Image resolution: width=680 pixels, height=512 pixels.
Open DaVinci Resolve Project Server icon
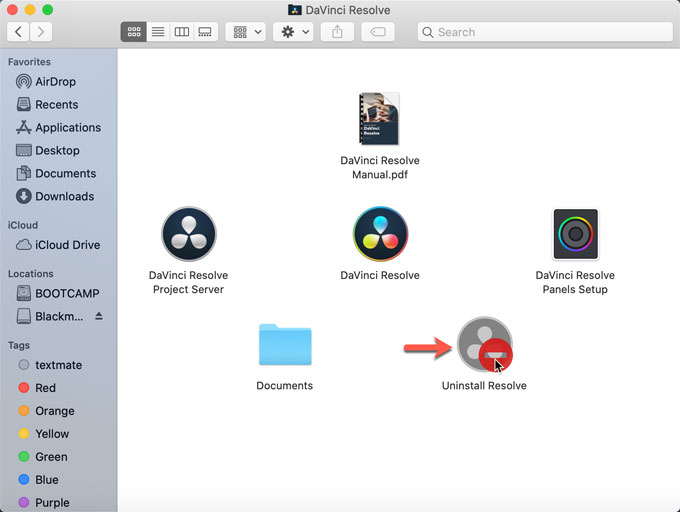188,234
